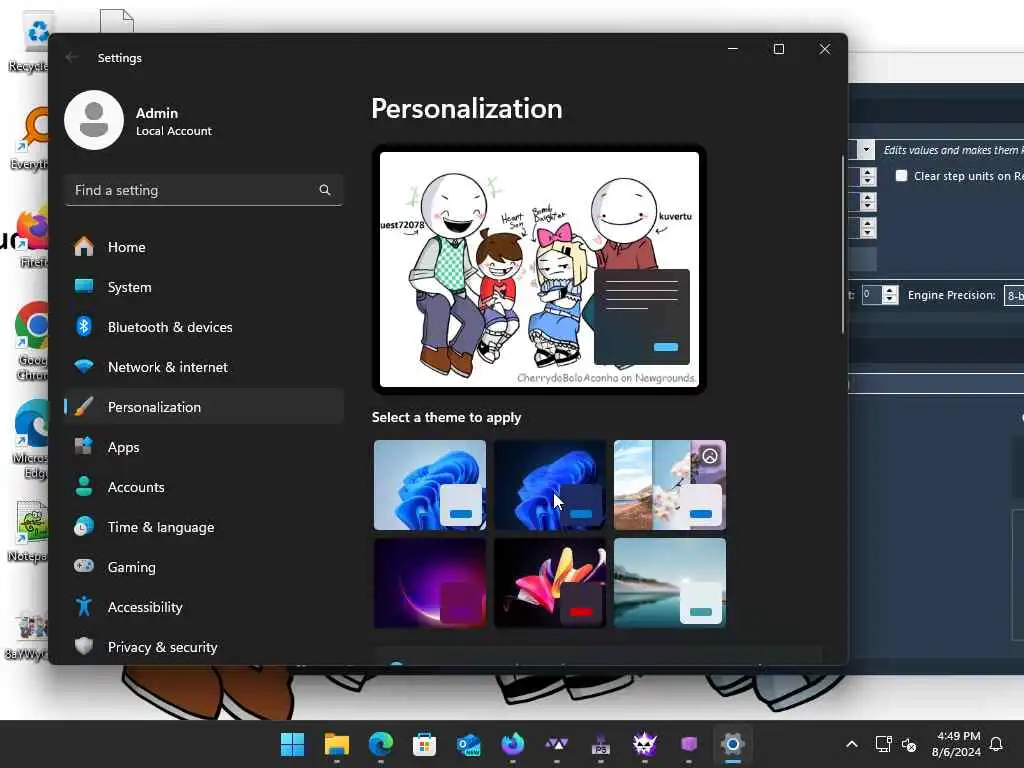Apply the colorful Captured Motion theme
The image size is (1024, 768).
click(550, 583)
